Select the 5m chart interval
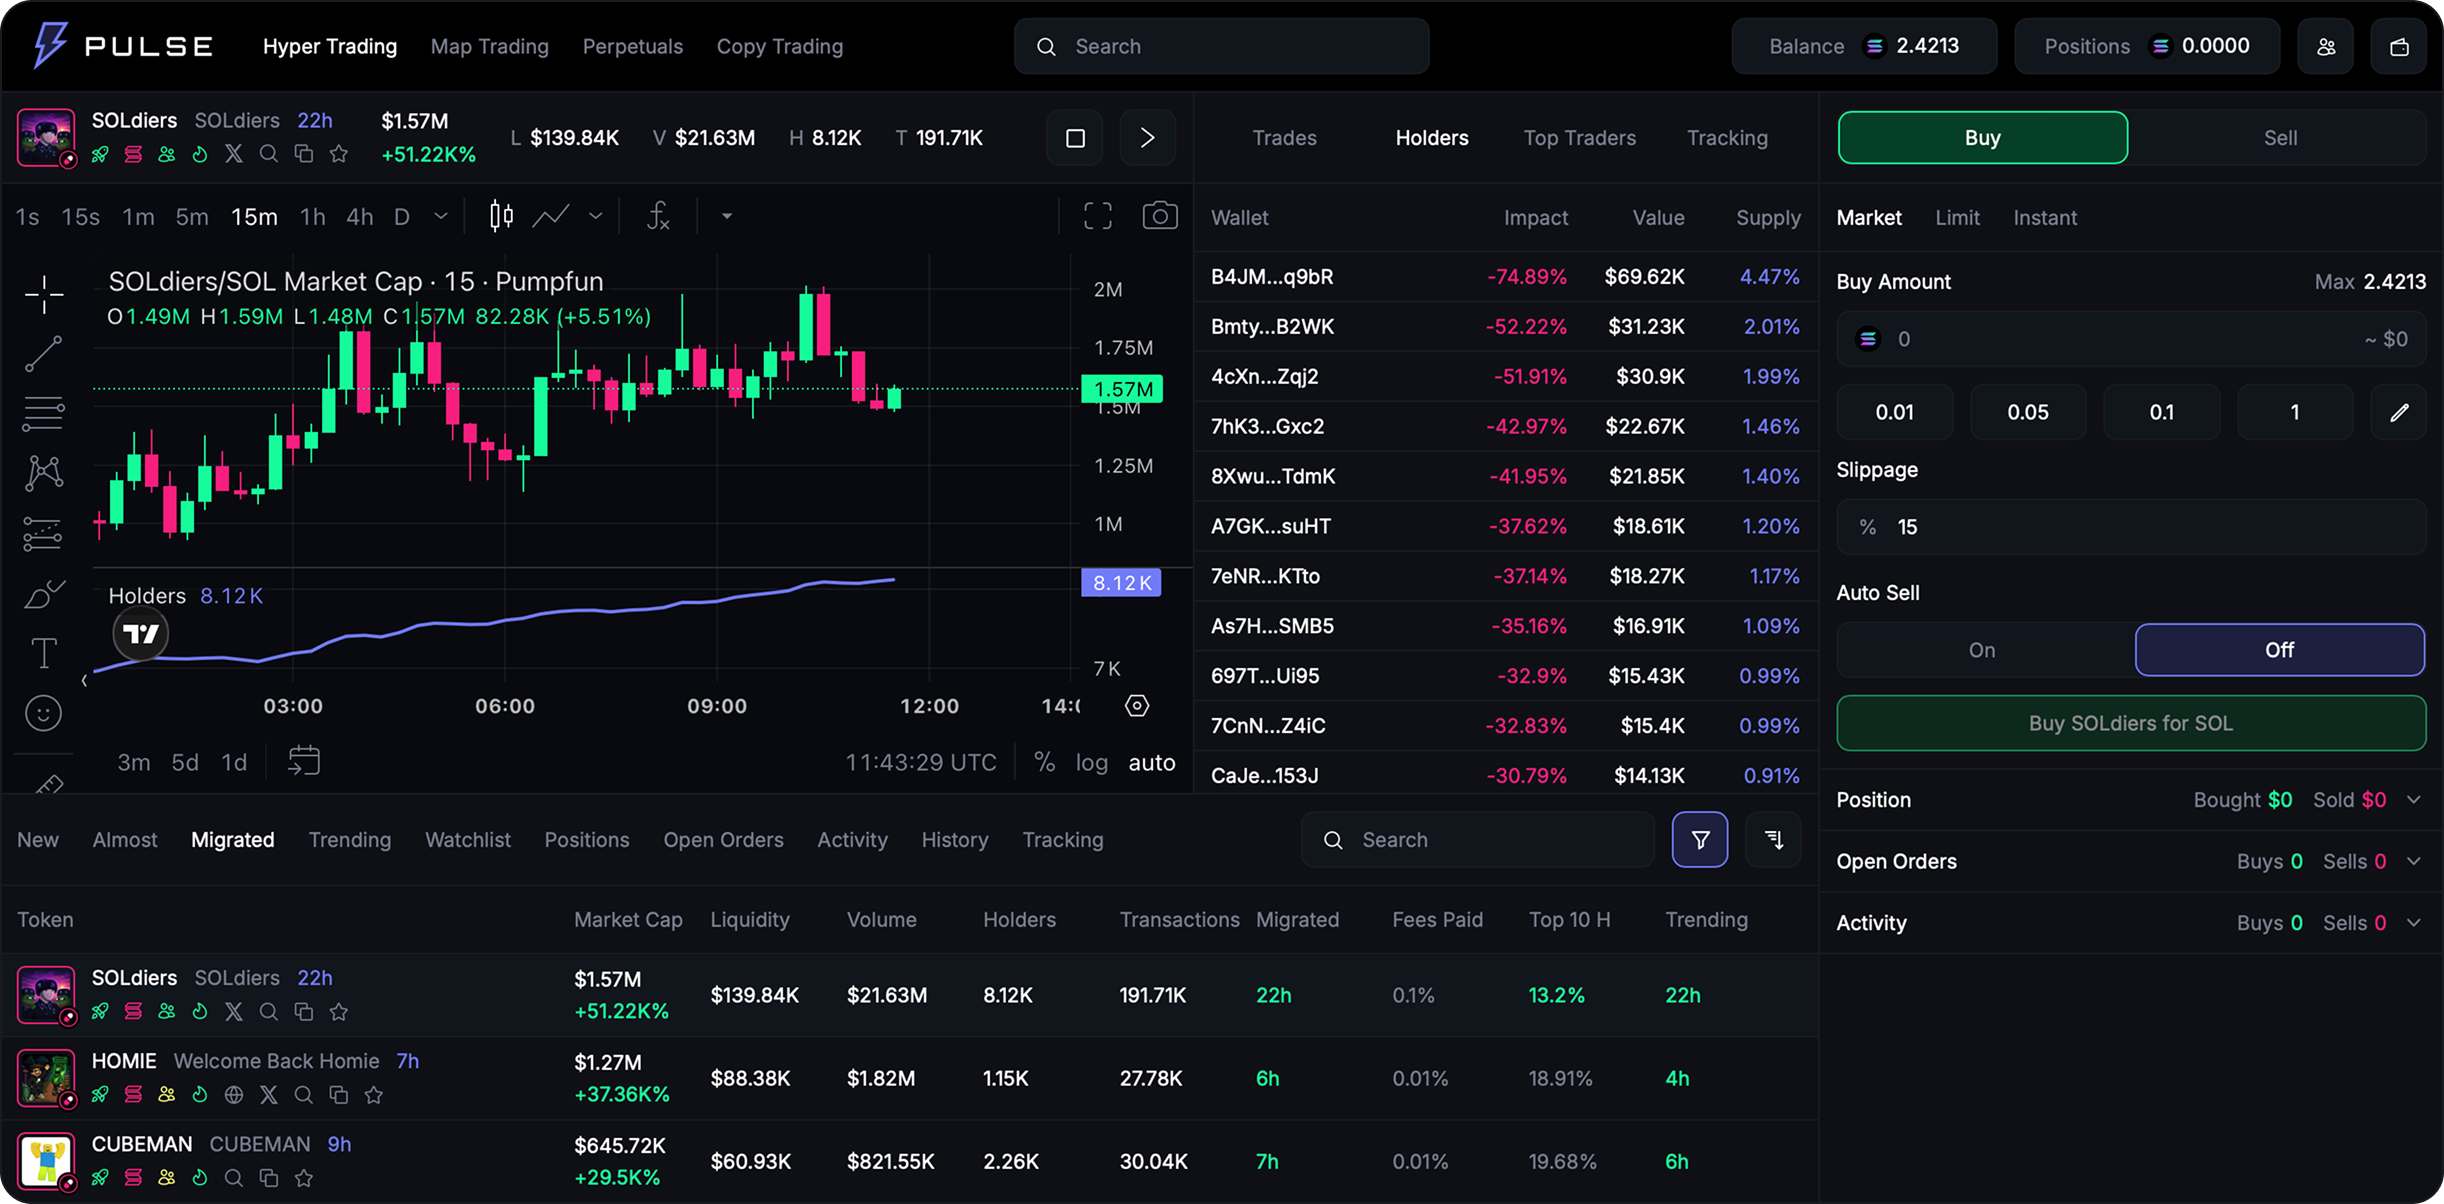This screenshot has width=2444, height=1204. pos(192,217)
